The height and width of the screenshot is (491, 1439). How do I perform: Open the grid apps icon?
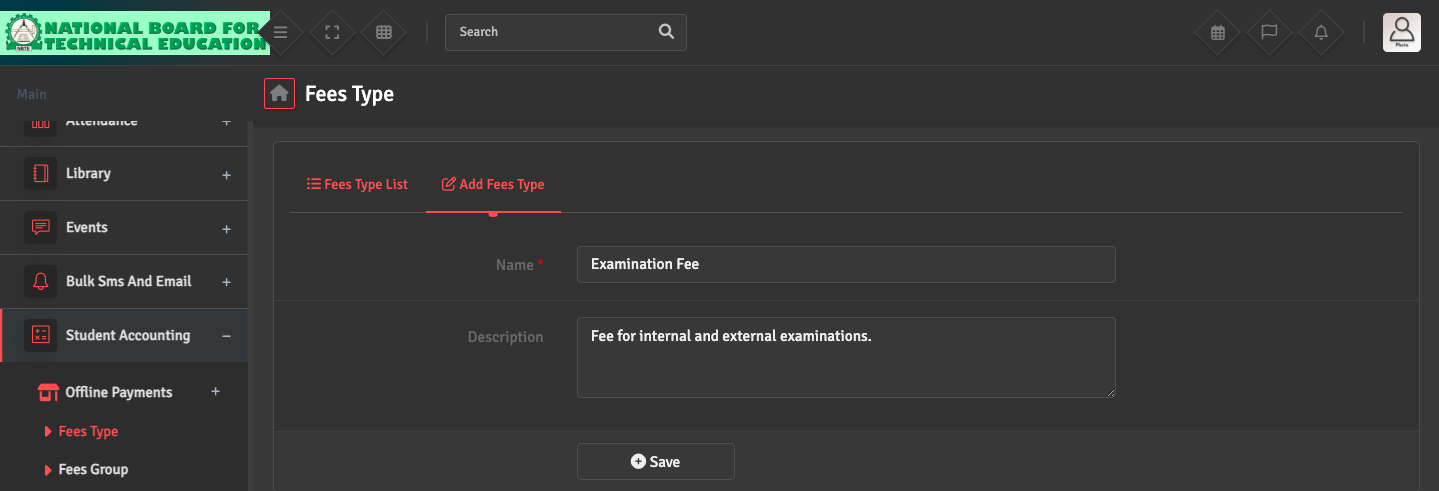384,32
